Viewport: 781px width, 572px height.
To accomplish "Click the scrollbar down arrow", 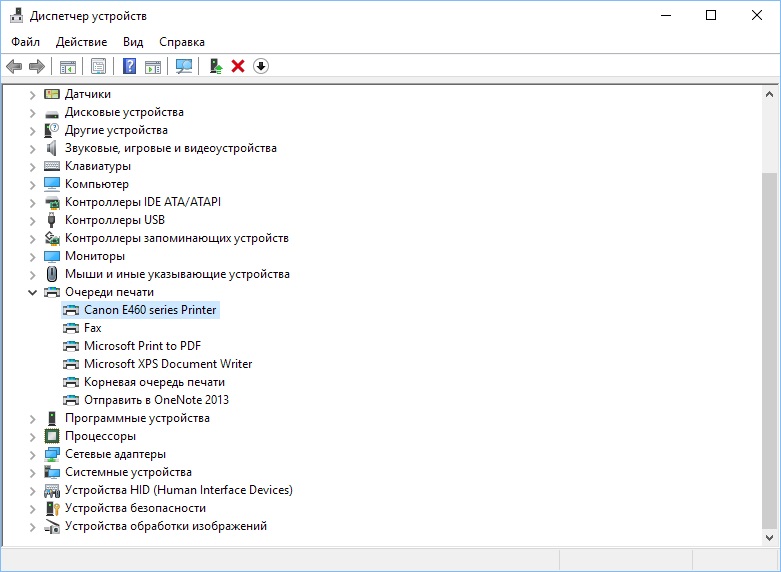I will [x=769, y=538].
